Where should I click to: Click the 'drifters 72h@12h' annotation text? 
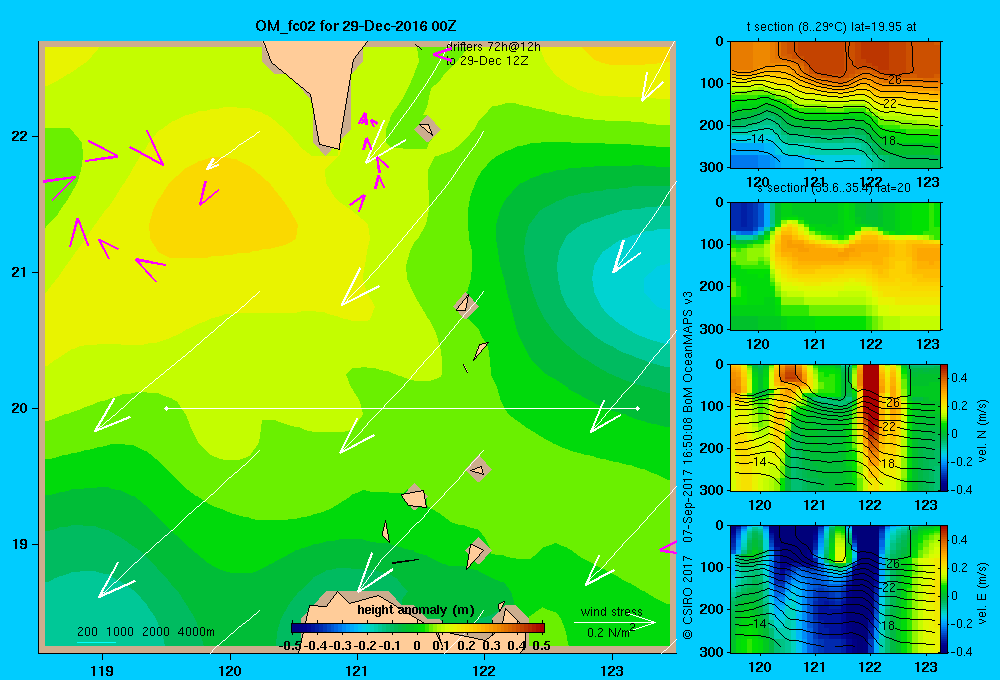tap(494, 47)
